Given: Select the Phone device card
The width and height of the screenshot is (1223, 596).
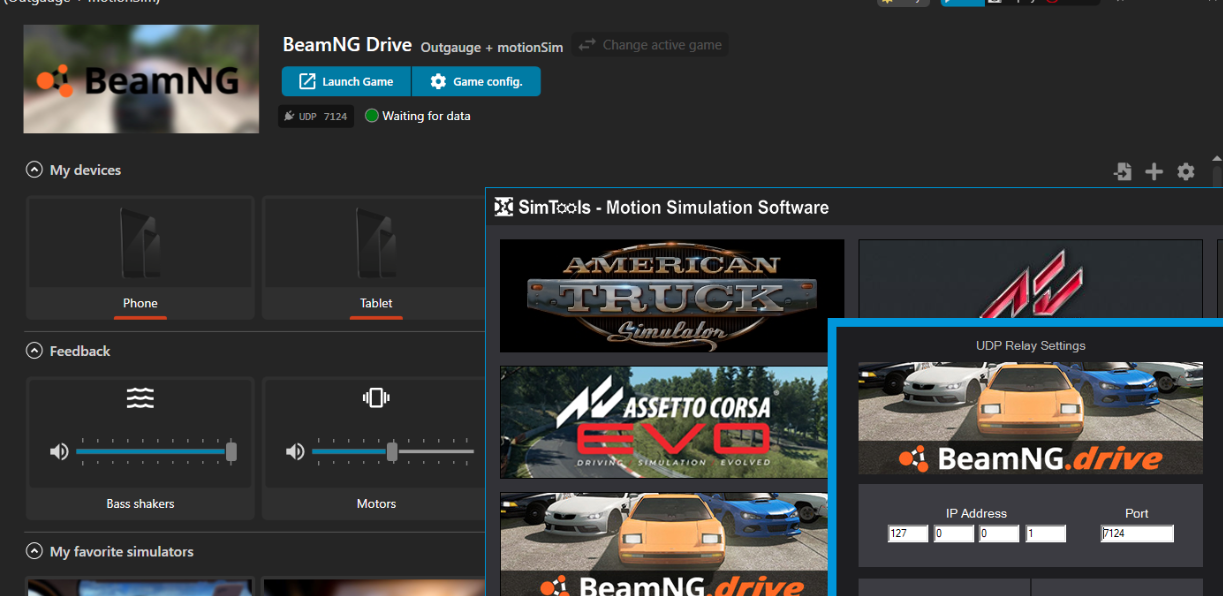Looking at the screenshot, I should (140, 258).
